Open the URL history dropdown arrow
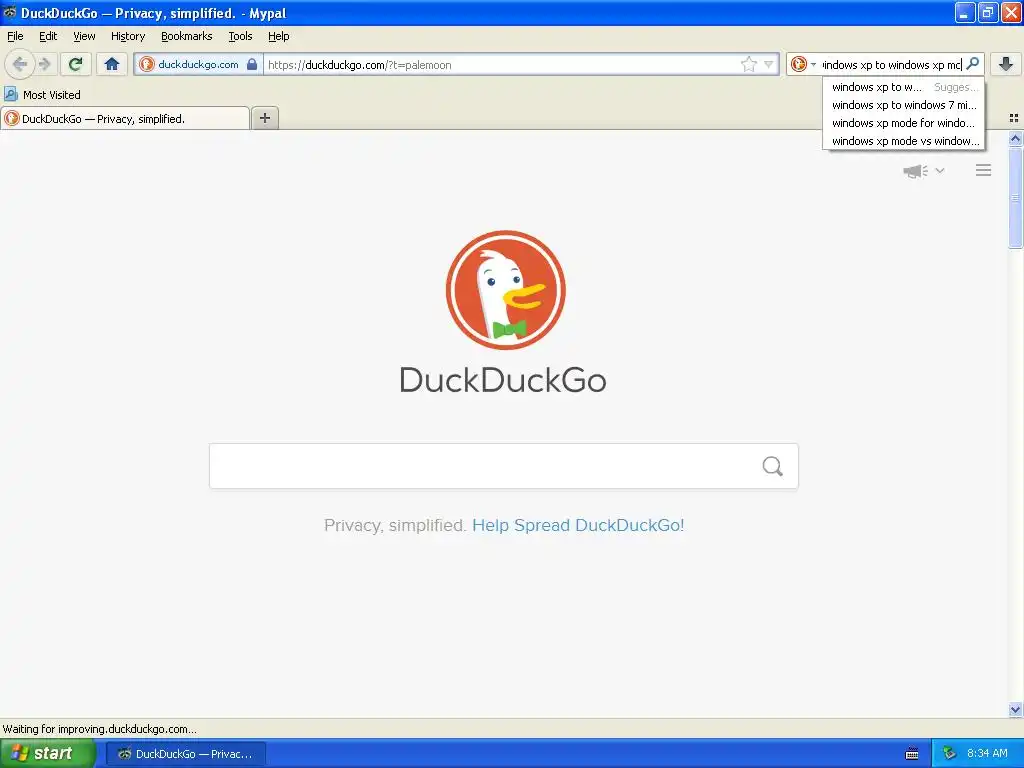The height and width of the screenshot is (768, 1024). tap(769, 64)
